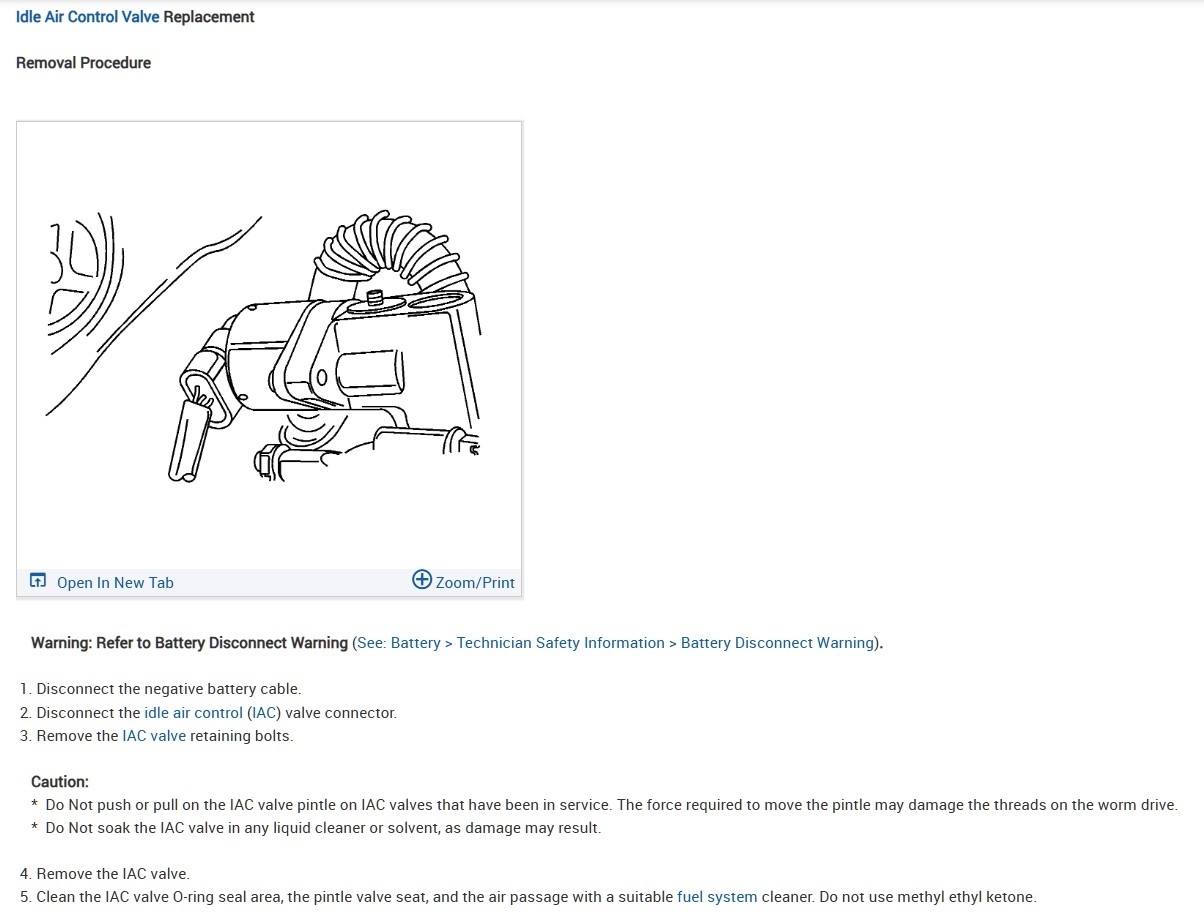Click the 'Removal Procedure' heading
The image size is (1204, 919).
click(84, 63)
